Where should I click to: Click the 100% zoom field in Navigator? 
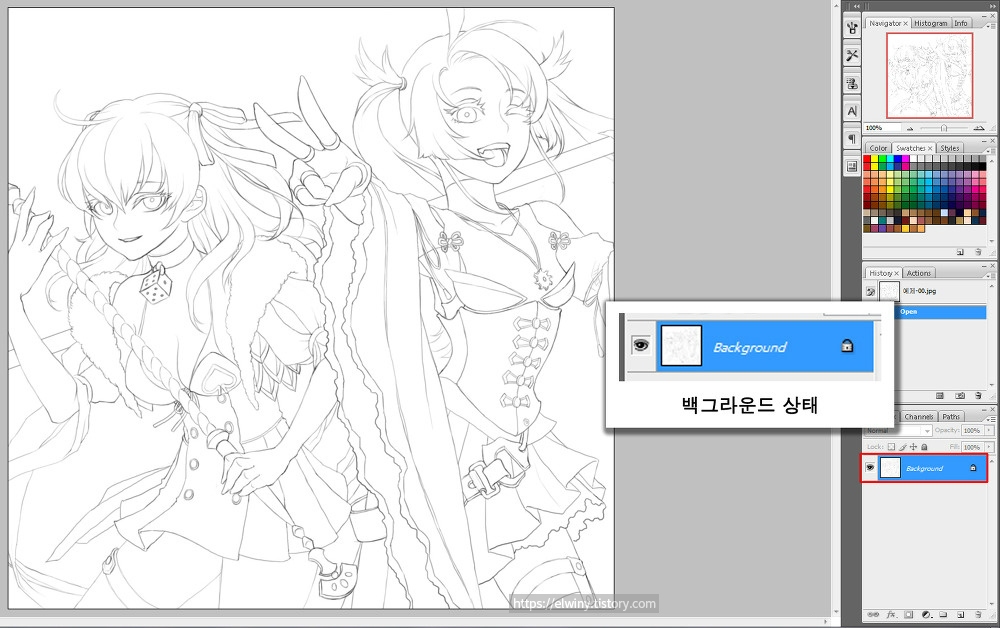882,128
